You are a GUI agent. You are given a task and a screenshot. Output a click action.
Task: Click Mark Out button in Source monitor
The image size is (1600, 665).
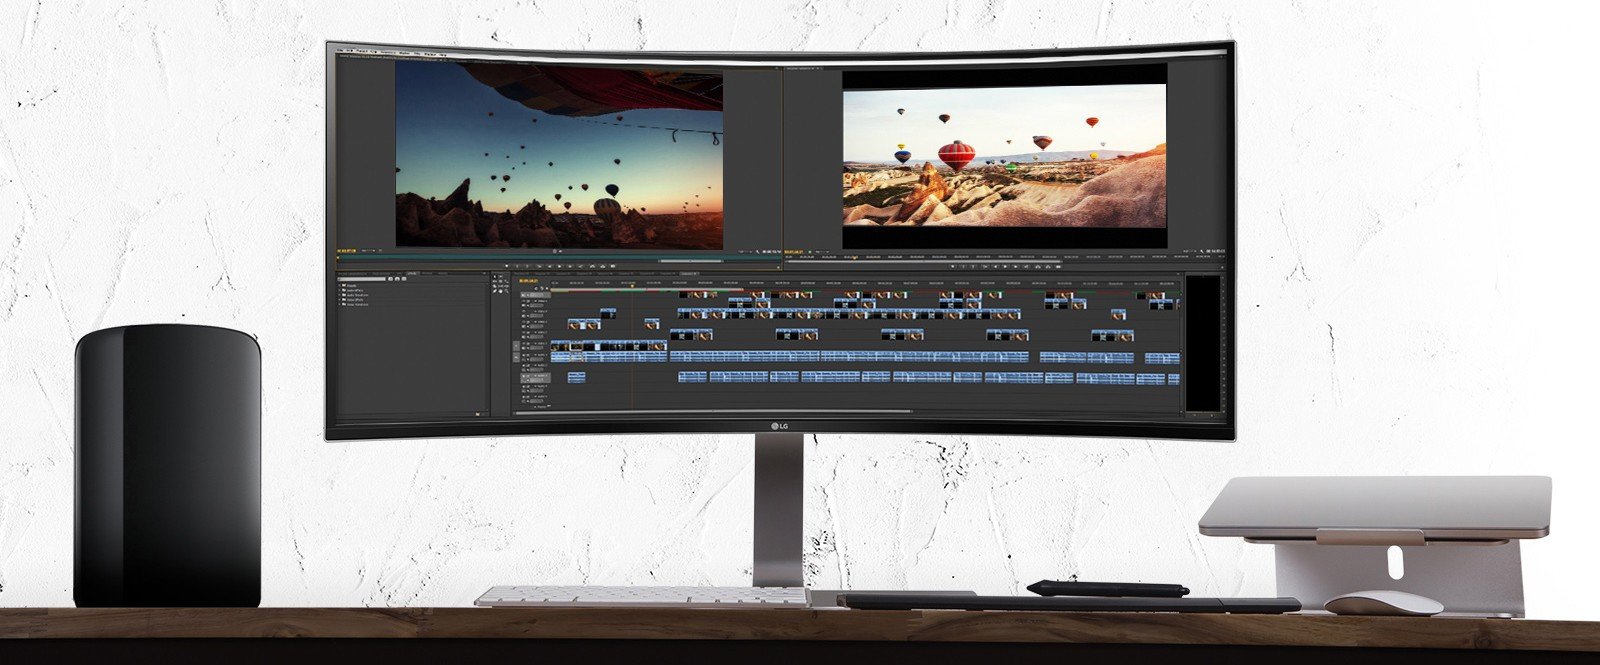[528, 266]
